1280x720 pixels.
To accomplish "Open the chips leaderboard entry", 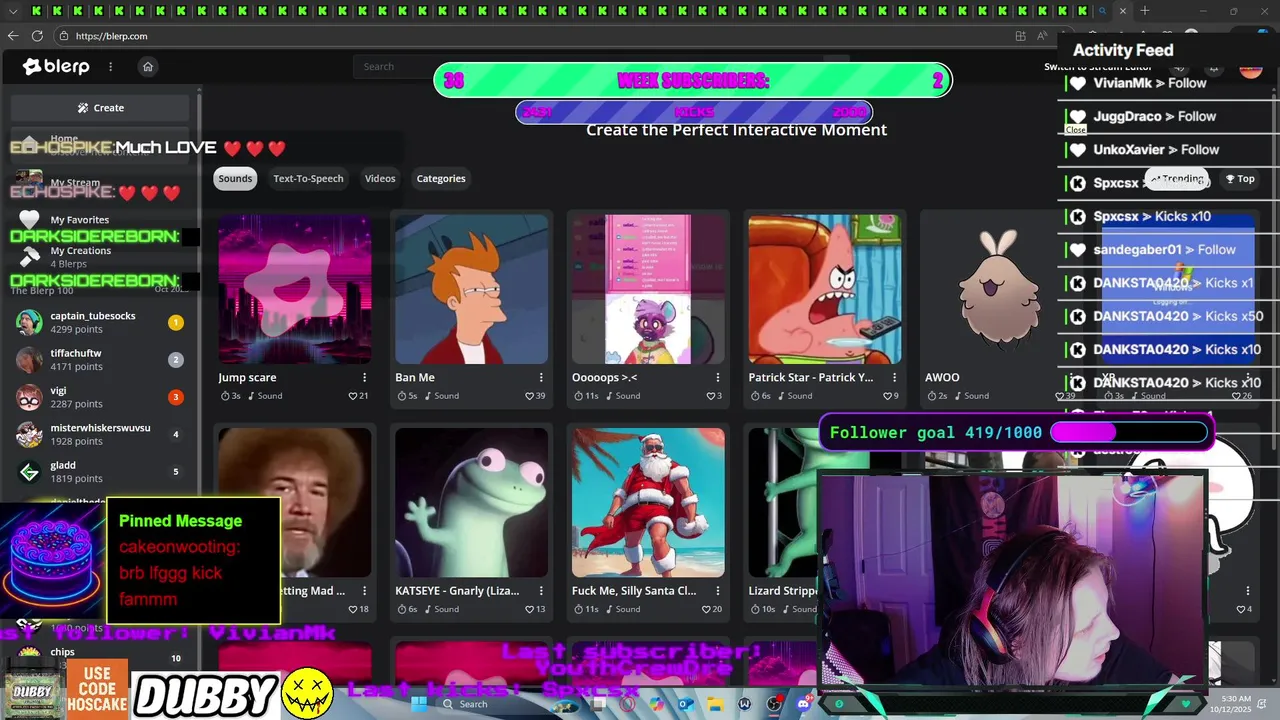I will [100, 657].
